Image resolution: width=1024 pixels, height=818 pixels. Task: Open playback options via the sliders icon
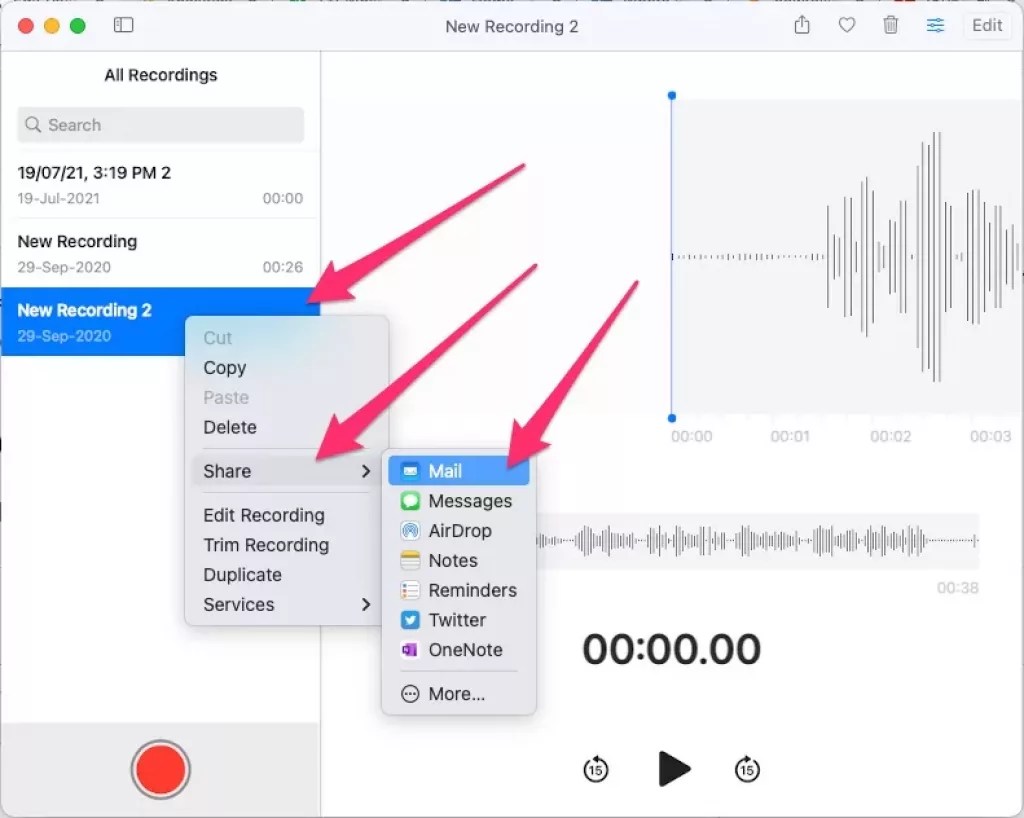(935, 26)
